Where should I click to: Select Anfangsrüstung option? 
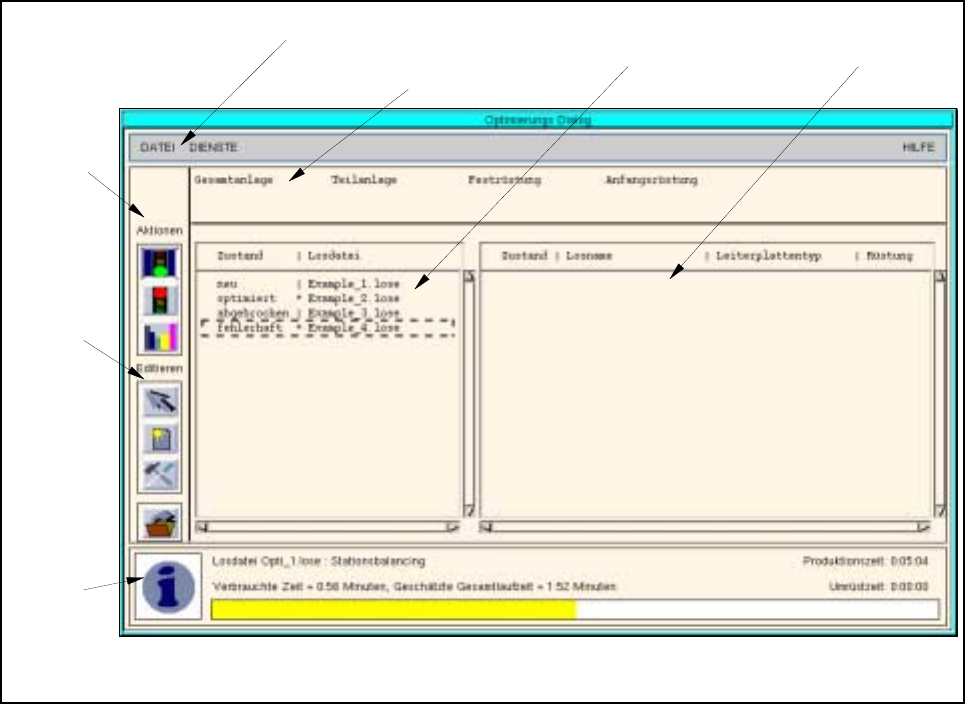pos(651,180)
